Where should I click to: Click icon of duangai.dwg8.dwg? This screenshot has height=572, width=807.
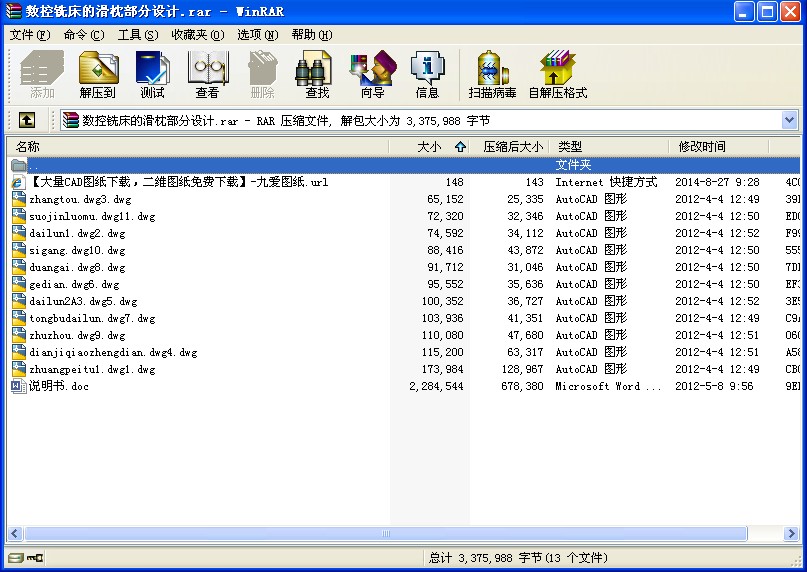click(19, 267)
